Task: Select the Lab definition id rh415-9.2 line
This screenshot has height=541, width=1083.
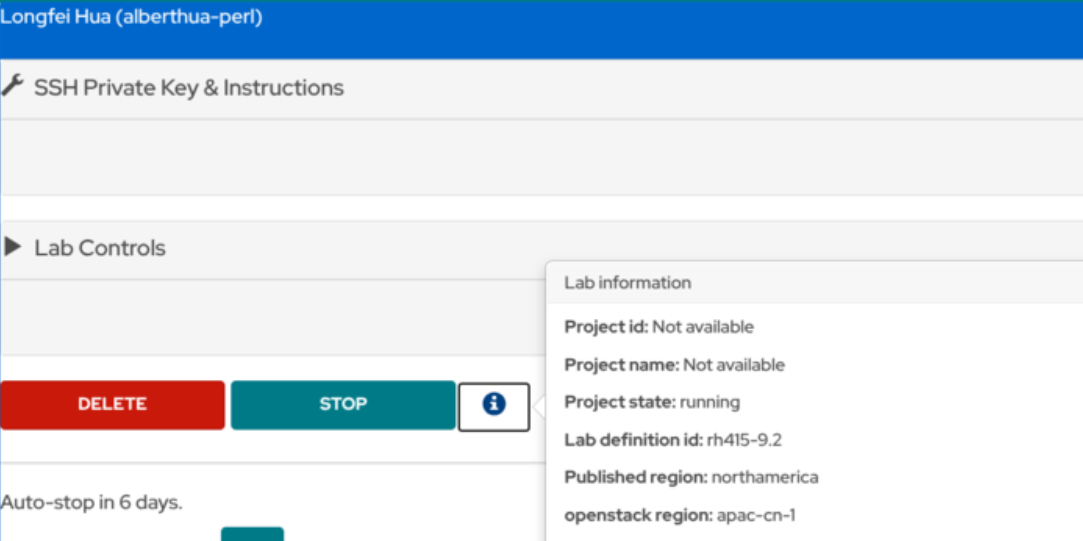Action: pos(673,440)
